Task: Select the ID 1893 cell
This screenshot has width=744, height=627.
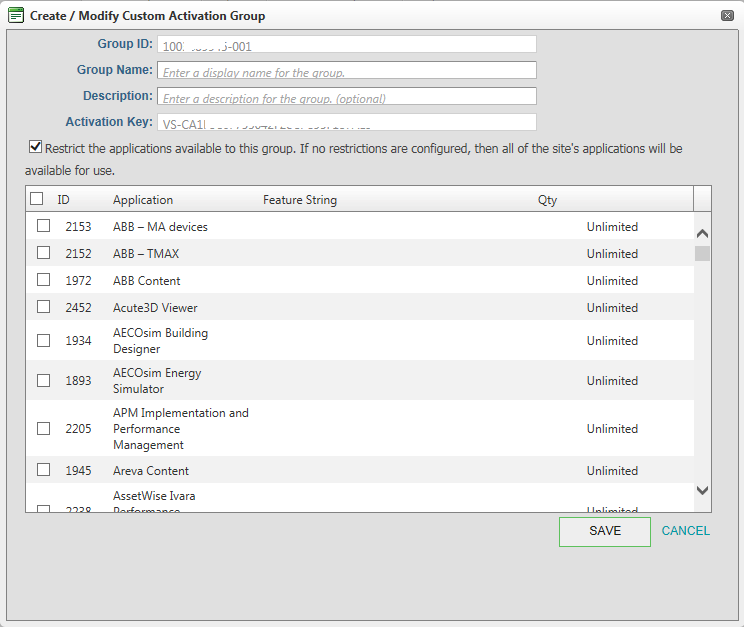Action: pyautogui.click(x=78, y=381)
